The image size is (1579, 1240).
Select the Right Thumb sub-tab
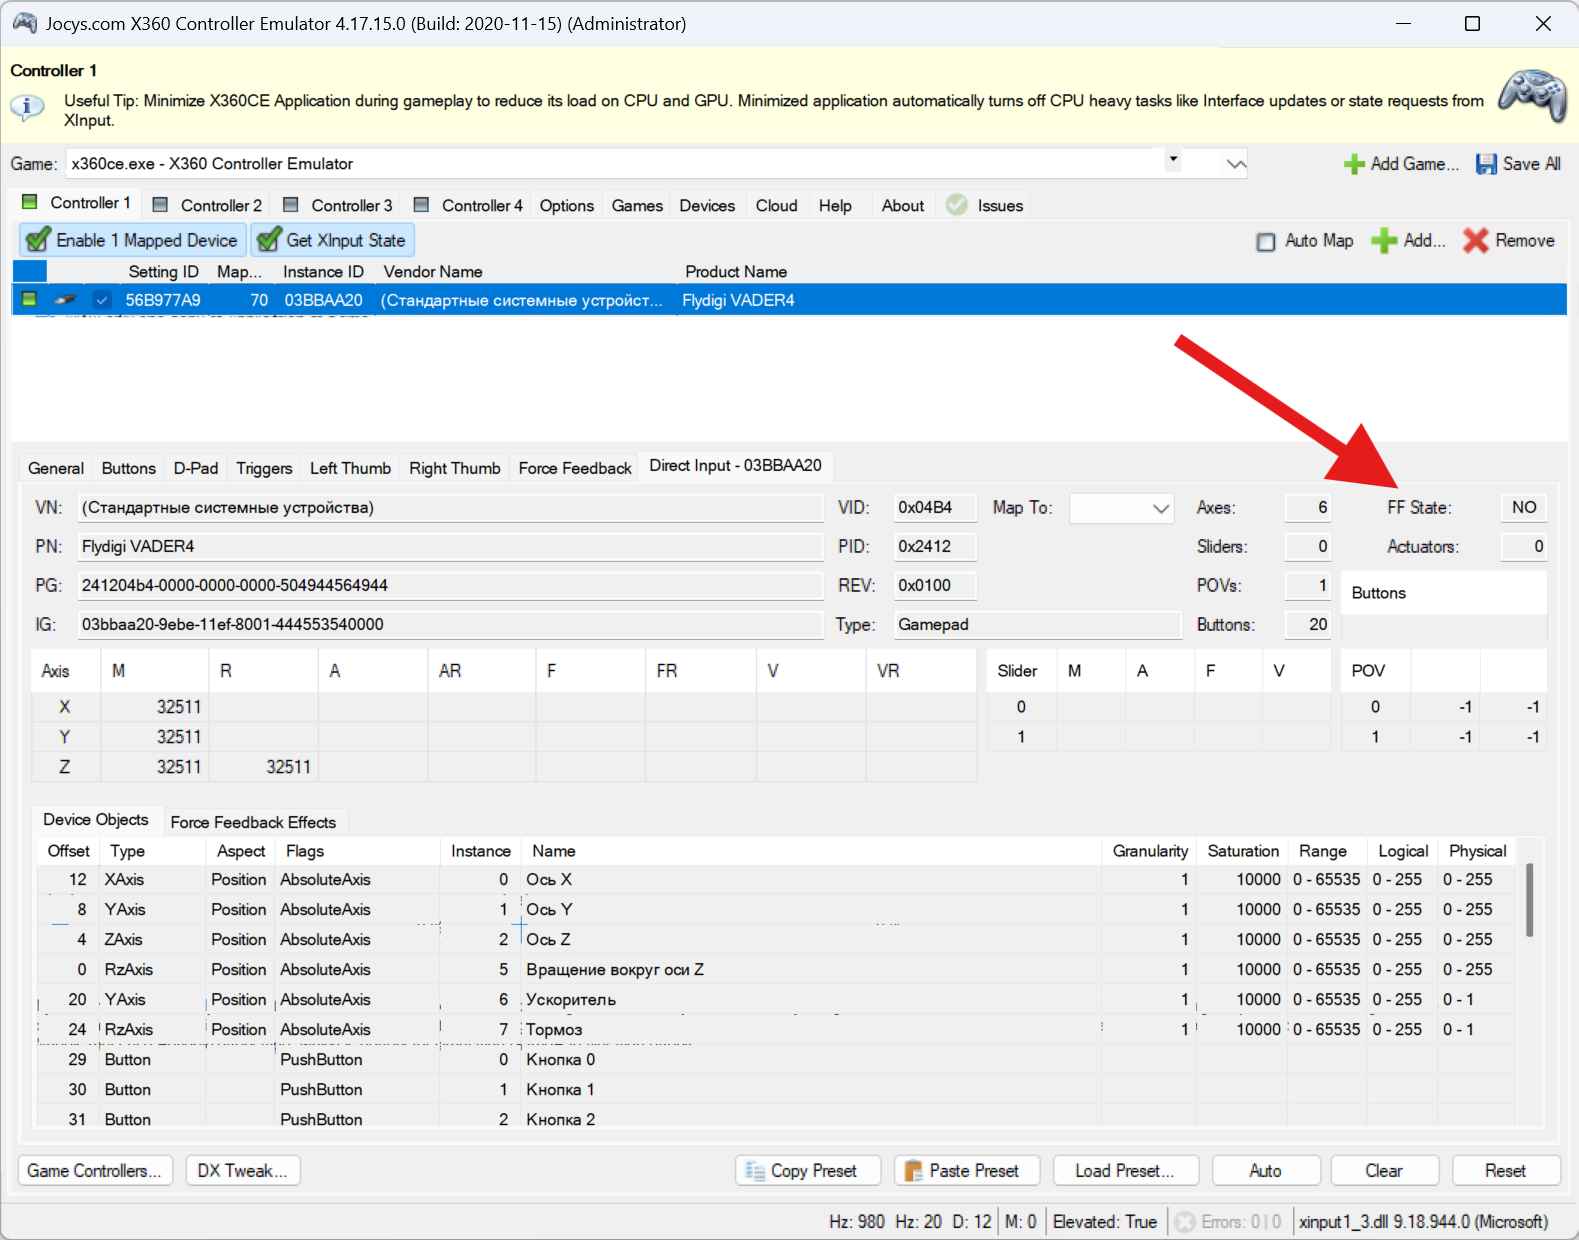click(x=454, y=468)
